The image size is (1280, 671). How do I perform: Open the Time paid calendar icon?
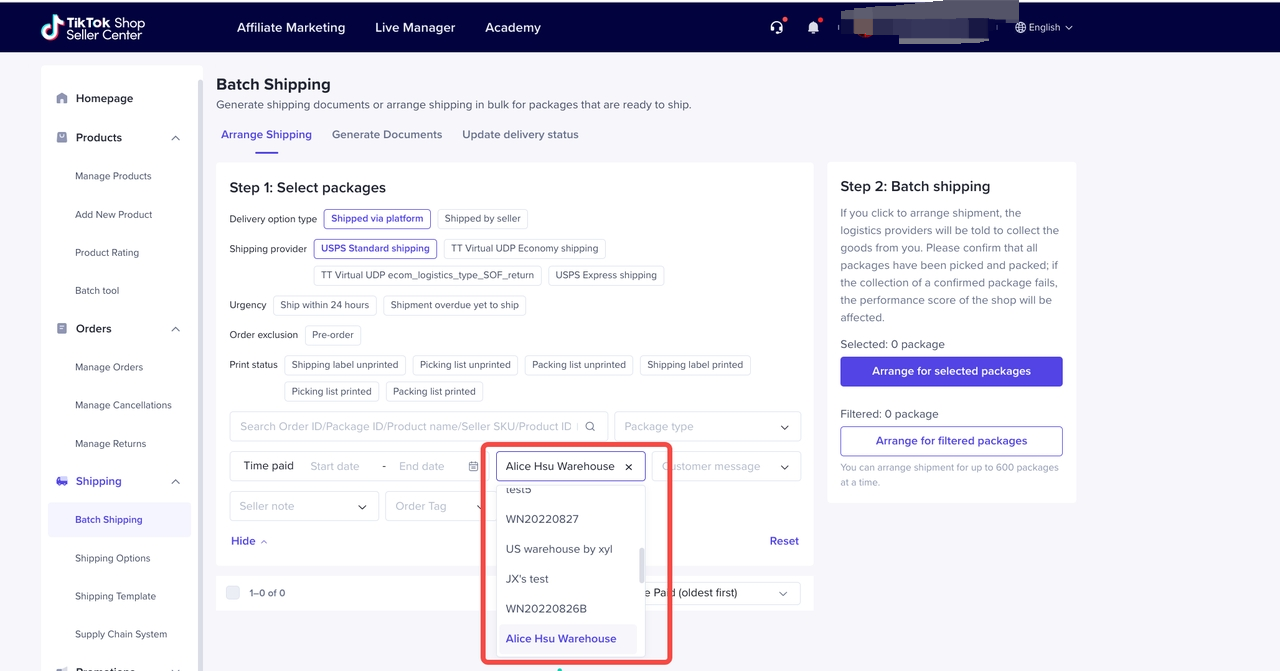(x=473, y=466)
